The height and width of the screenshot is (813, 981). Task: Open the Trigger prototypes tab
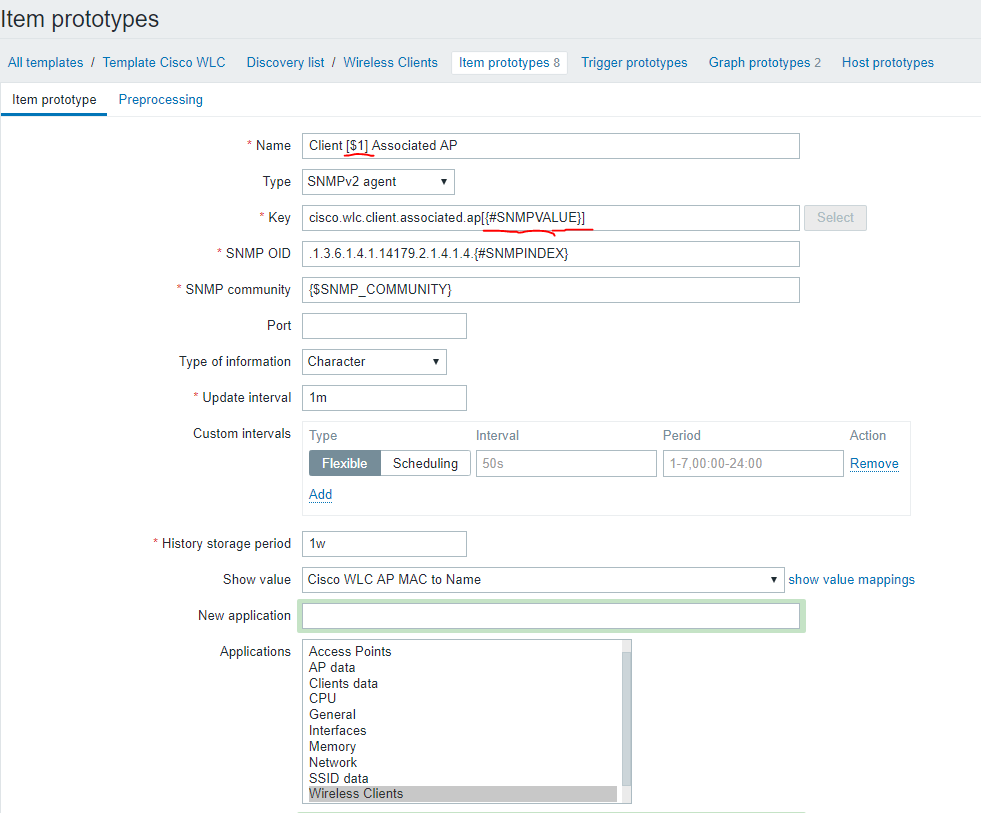tap(634, 62)
